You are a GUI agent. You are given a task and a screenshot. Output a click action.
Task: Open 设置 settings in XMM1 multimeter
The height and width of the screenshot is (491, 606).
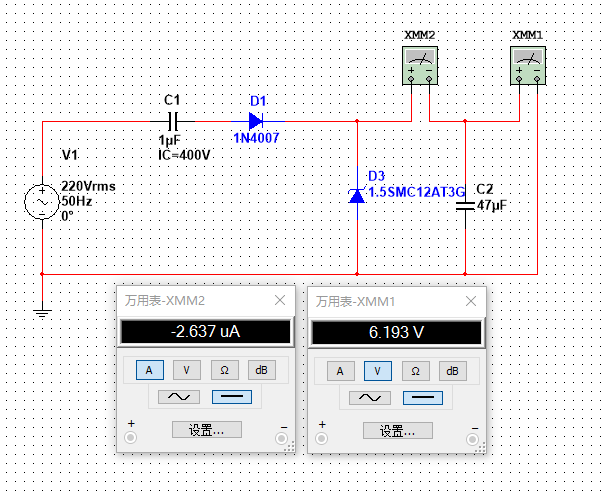398,430
